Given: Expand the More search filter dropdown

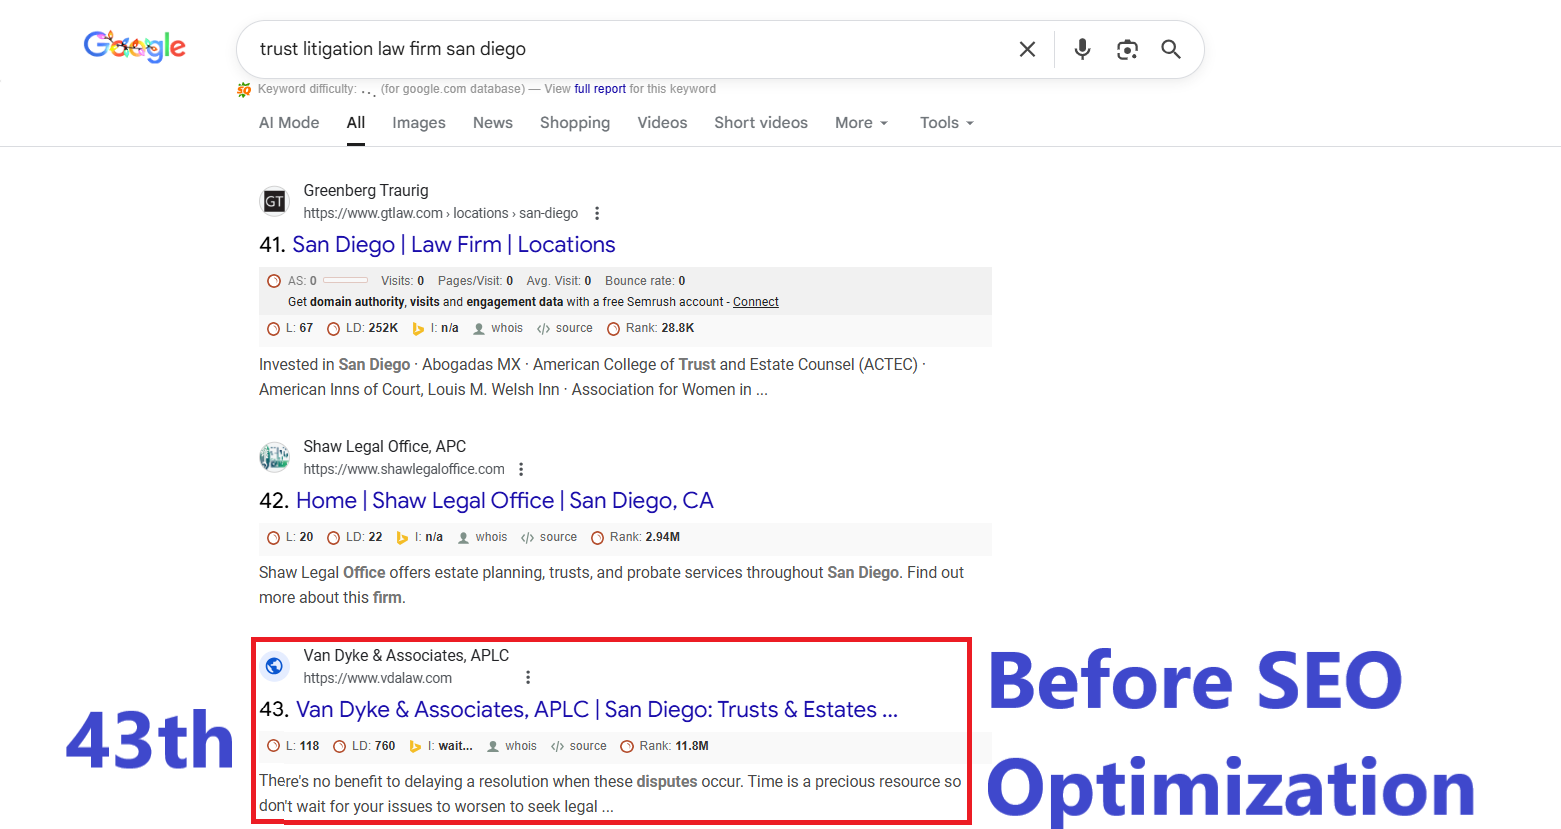Looking at the screenshot, I should coord(861,123).
